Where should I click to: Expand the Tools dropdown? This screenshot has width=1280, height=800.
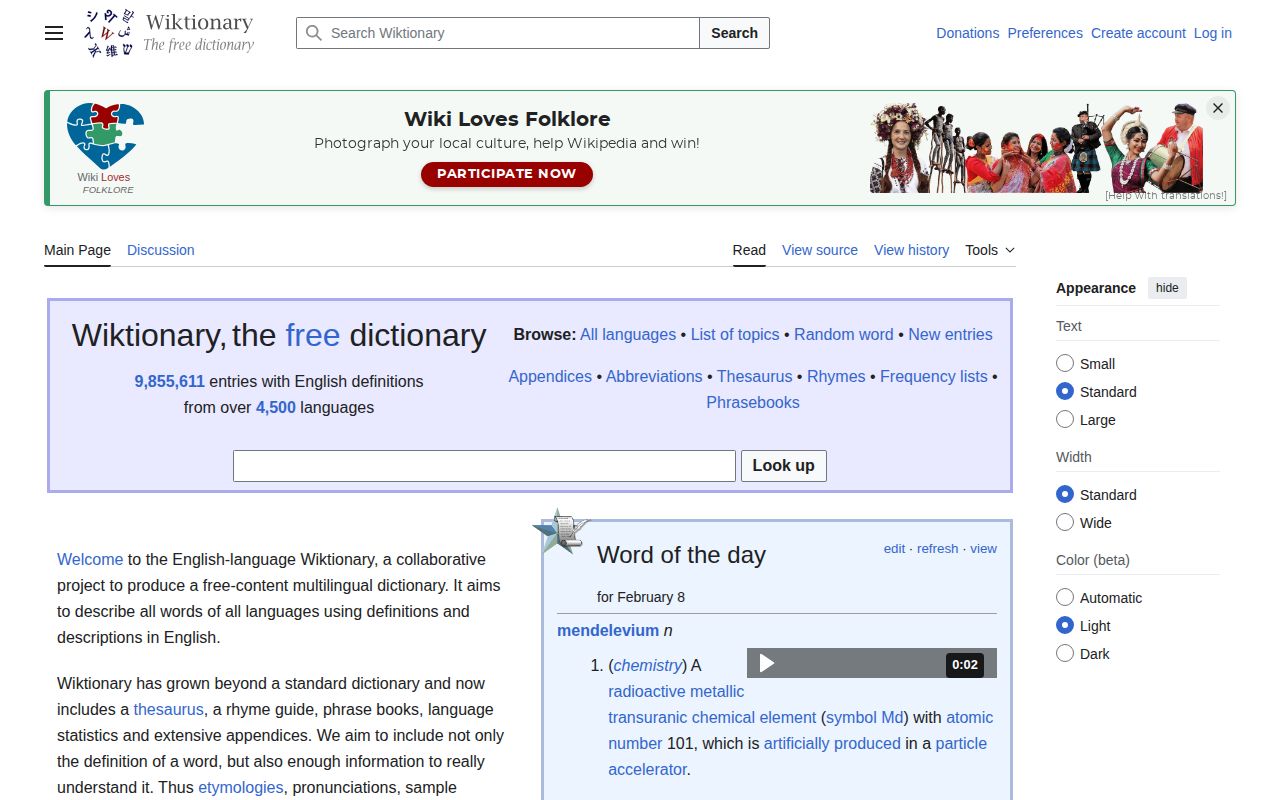click(988, 250)
